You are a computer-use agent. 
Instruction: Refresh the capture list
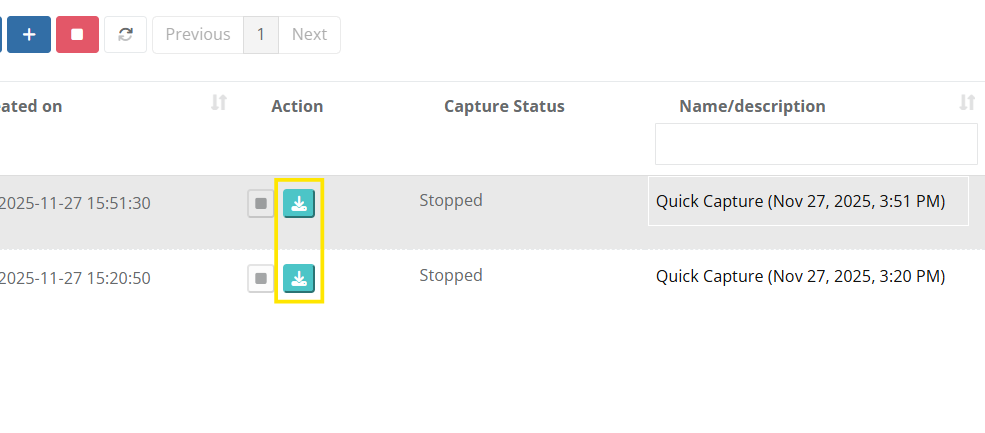click(125, 34)
